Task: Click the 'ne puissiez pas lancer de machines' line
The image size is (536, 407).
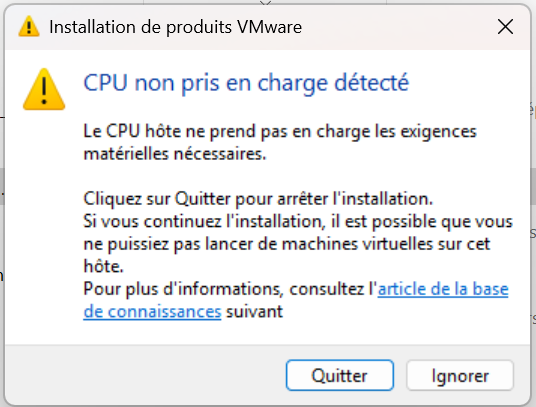Action: coord(287,244)
